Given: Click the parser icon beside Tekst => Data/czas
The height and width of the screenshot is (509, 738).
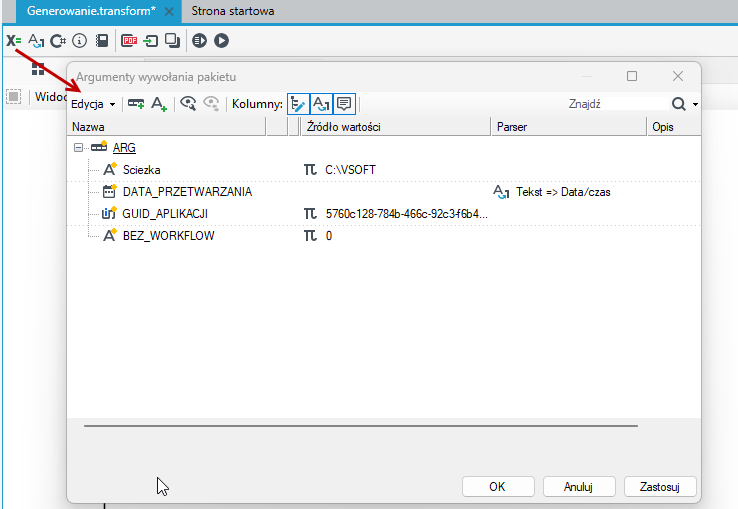Looking at the screenshot, I should click(x=501, y=192).
